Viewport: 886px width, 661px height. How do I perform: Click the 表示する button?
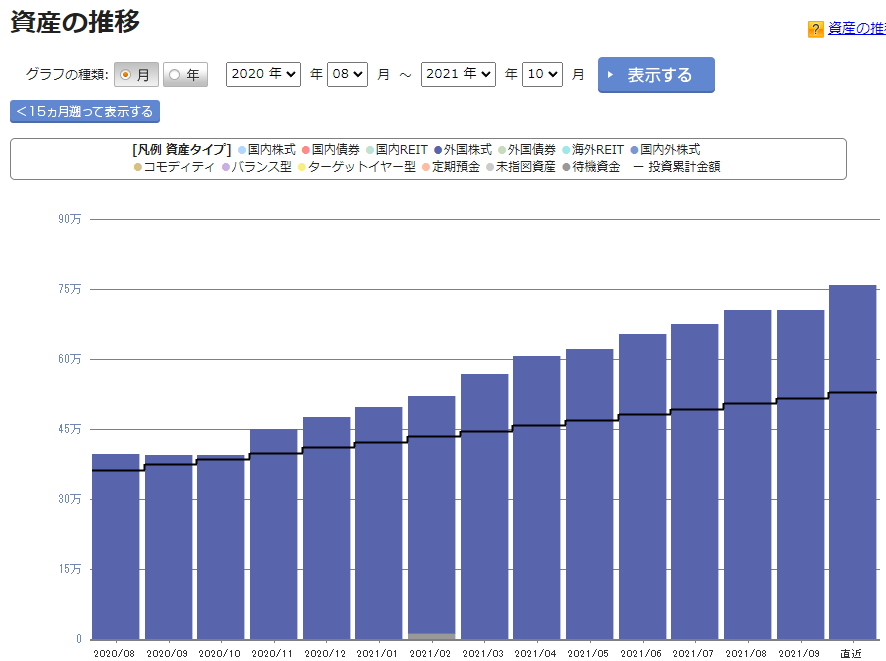[x=656, y=75]
